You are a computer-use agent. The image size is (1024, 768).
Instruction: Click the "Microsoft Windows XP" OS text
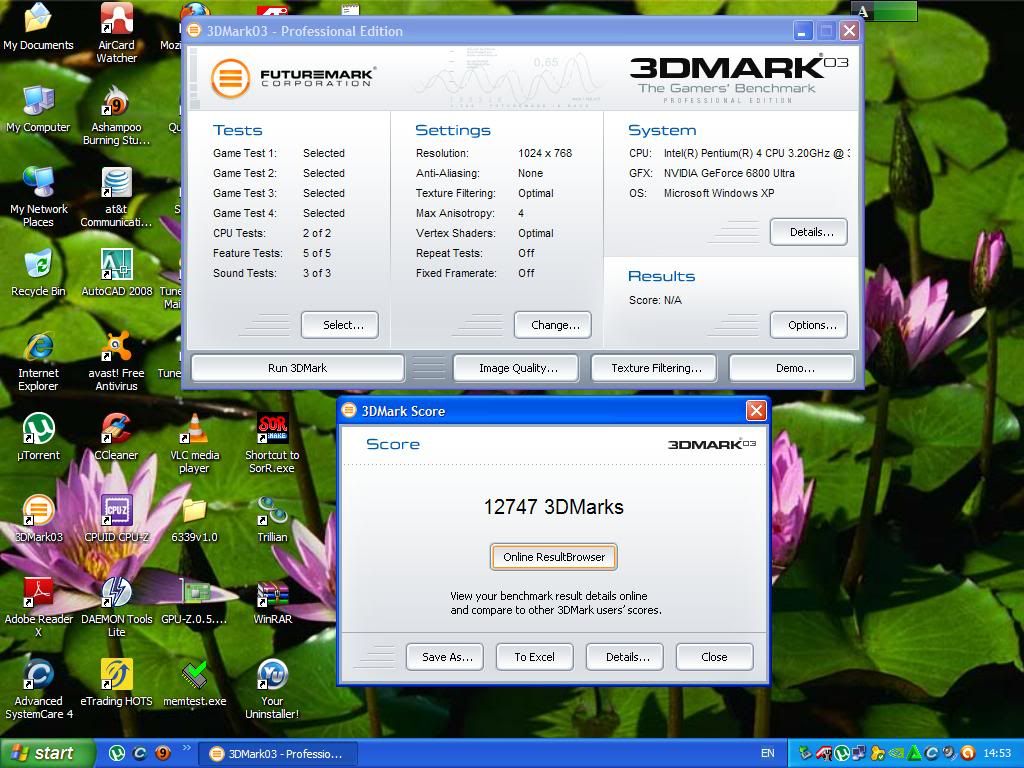(719, 193)
